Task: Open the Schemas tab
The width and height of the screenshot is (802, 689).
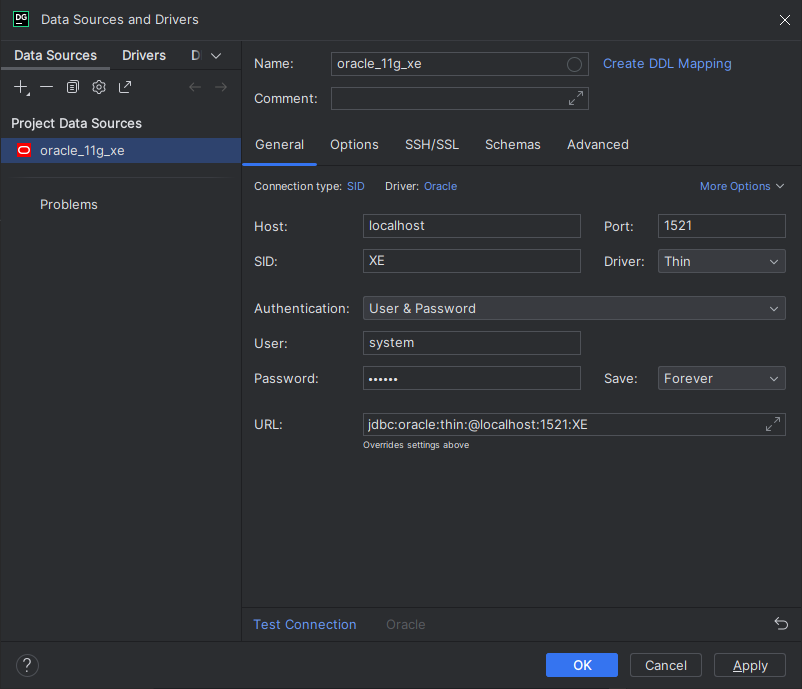Action: click(513, 145)
